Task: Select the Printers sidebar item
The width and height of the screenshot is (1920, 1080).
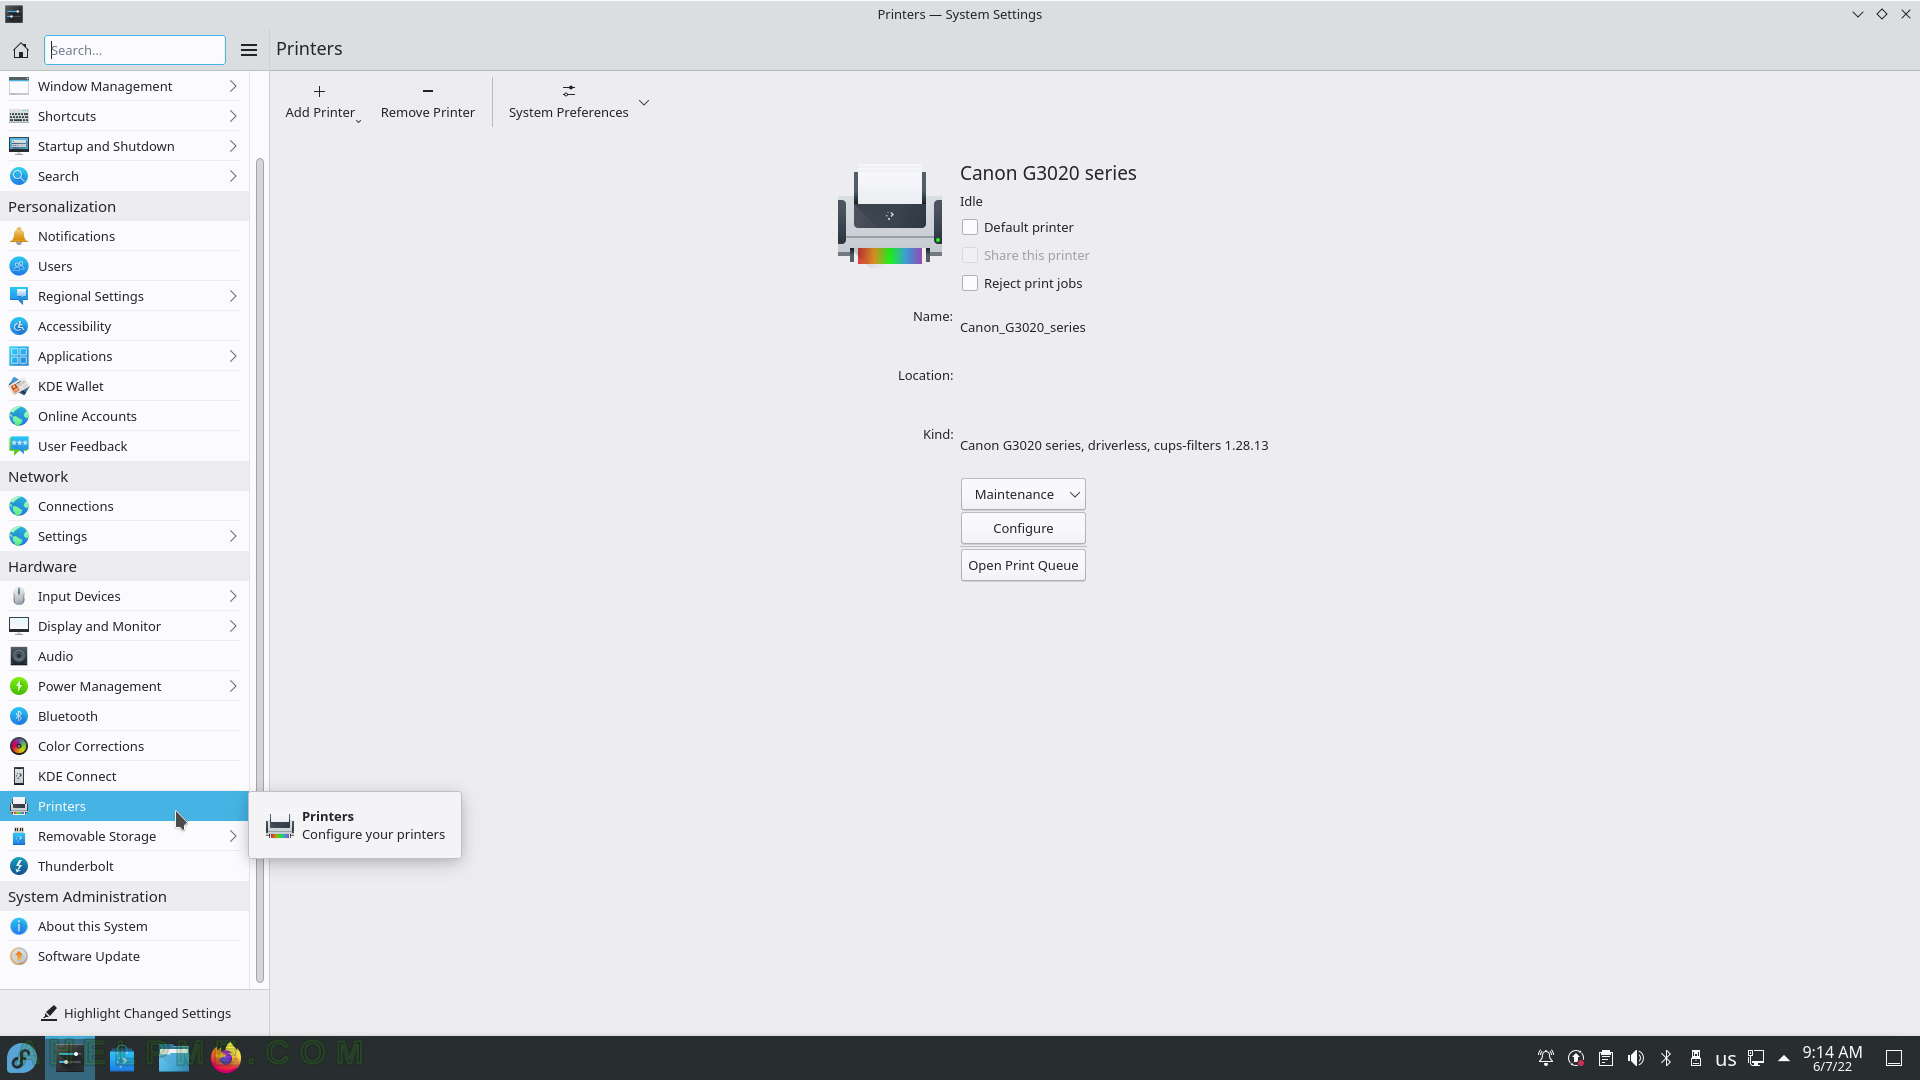Action: point(124,806)
